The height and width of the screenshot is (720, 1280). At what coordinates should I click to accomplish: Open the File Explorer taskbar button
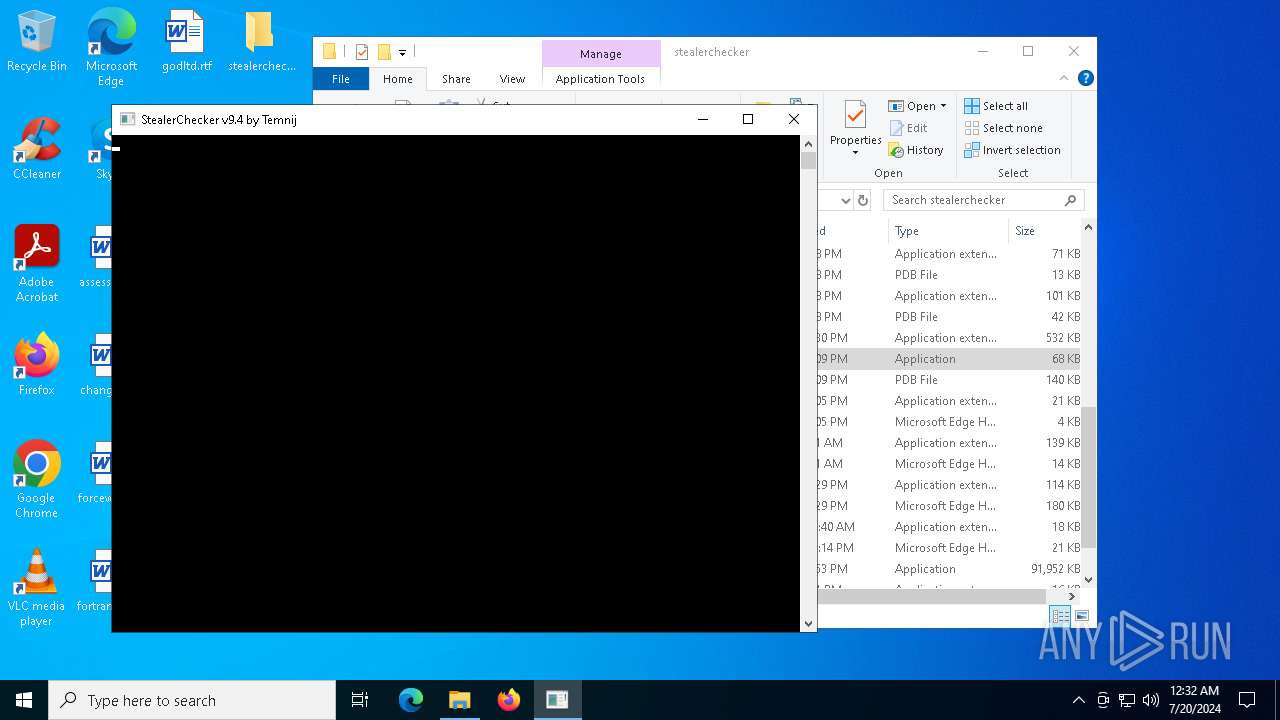[459, 700]
